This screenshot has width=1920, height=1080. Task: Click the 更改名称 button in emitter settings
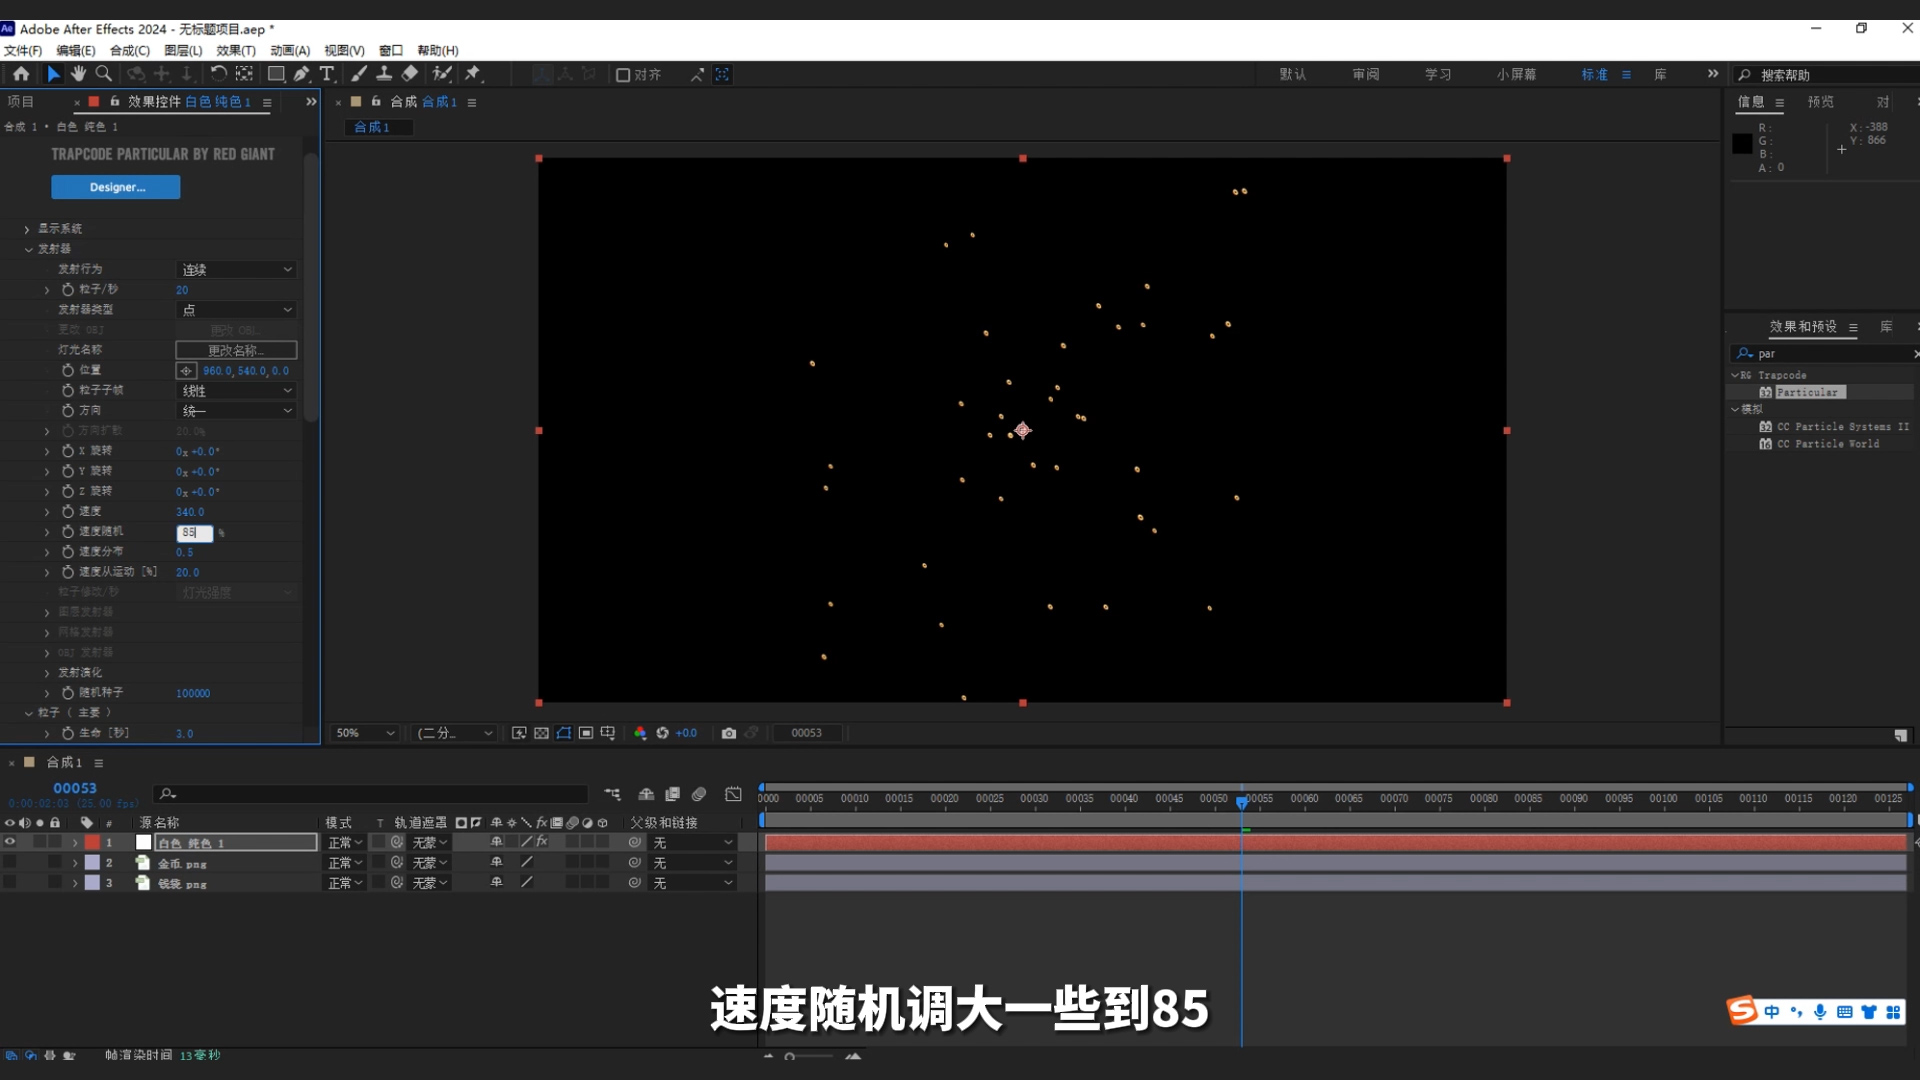[236, 349]
